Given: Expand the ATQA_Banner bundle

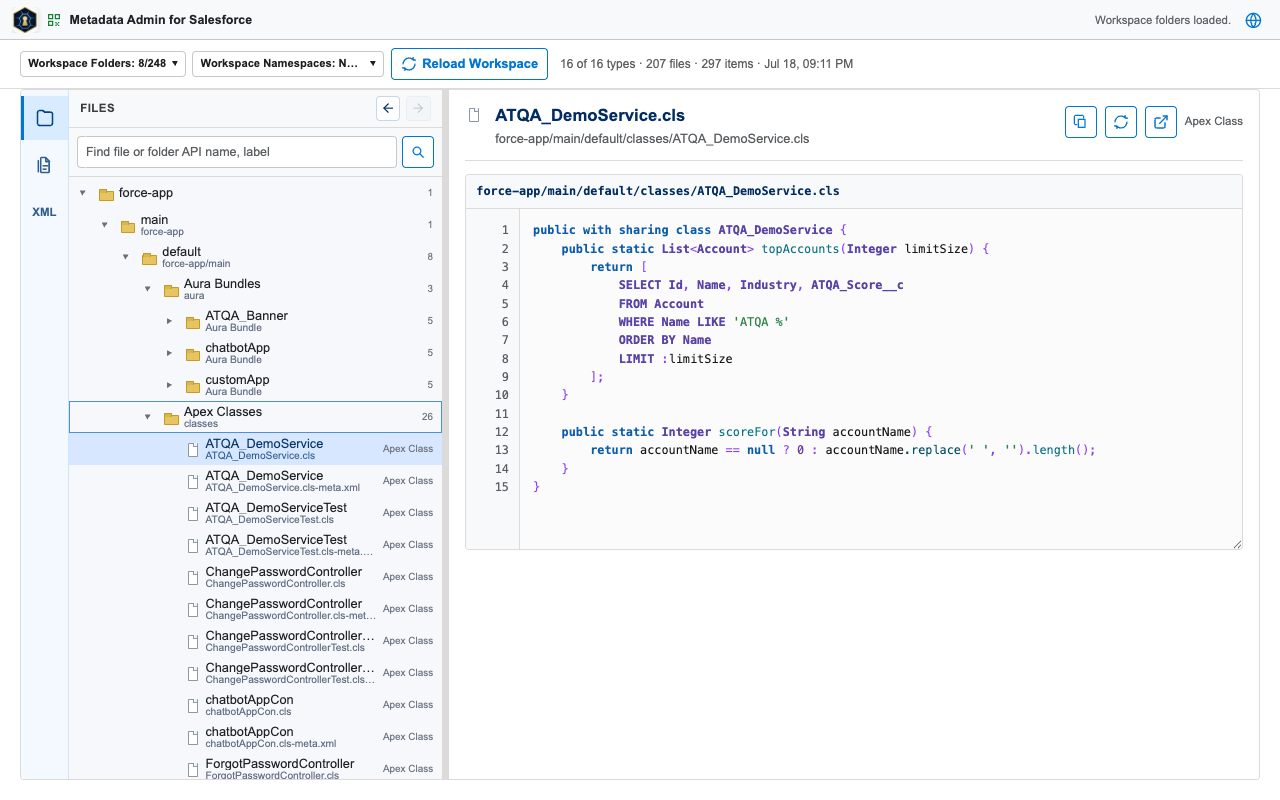Looking at the screenshot, I should (x=169, y=321).
